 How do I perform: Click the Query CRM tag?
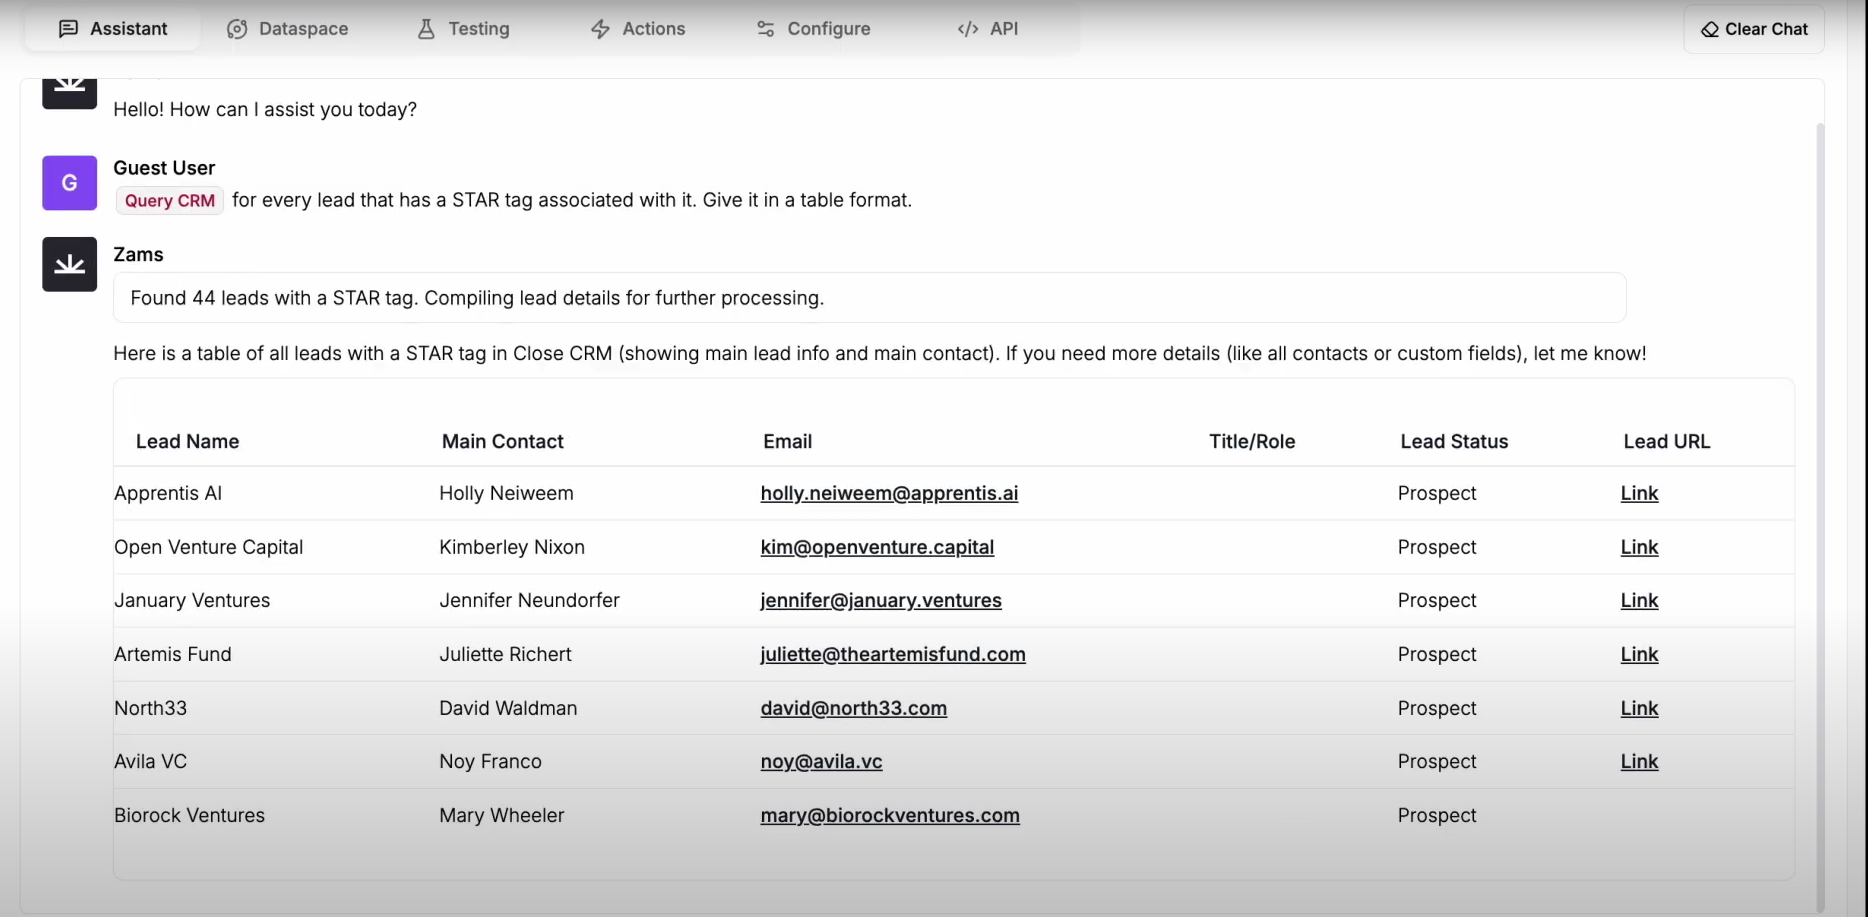coord(169,201)
